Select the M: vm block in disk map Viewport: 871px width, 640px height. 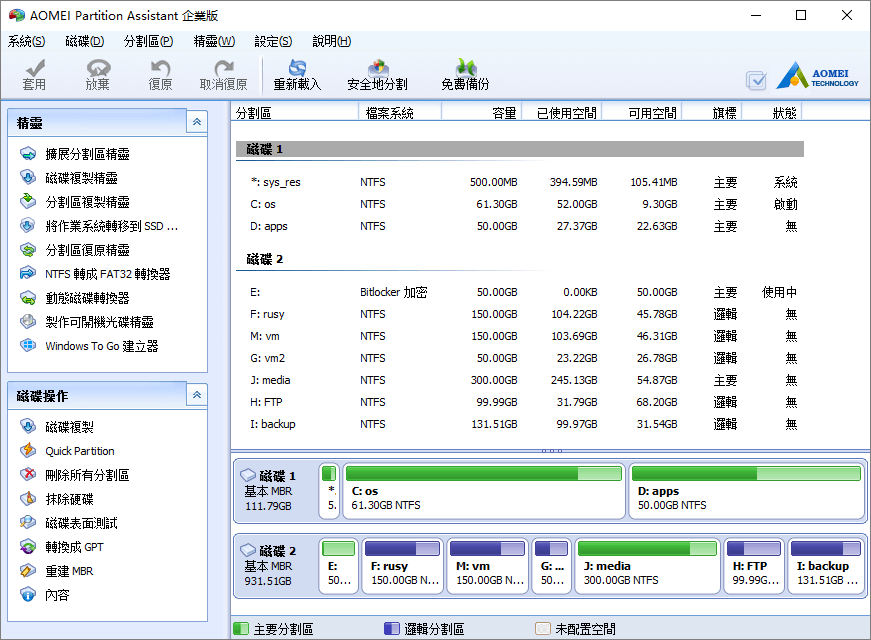point(487,566)
